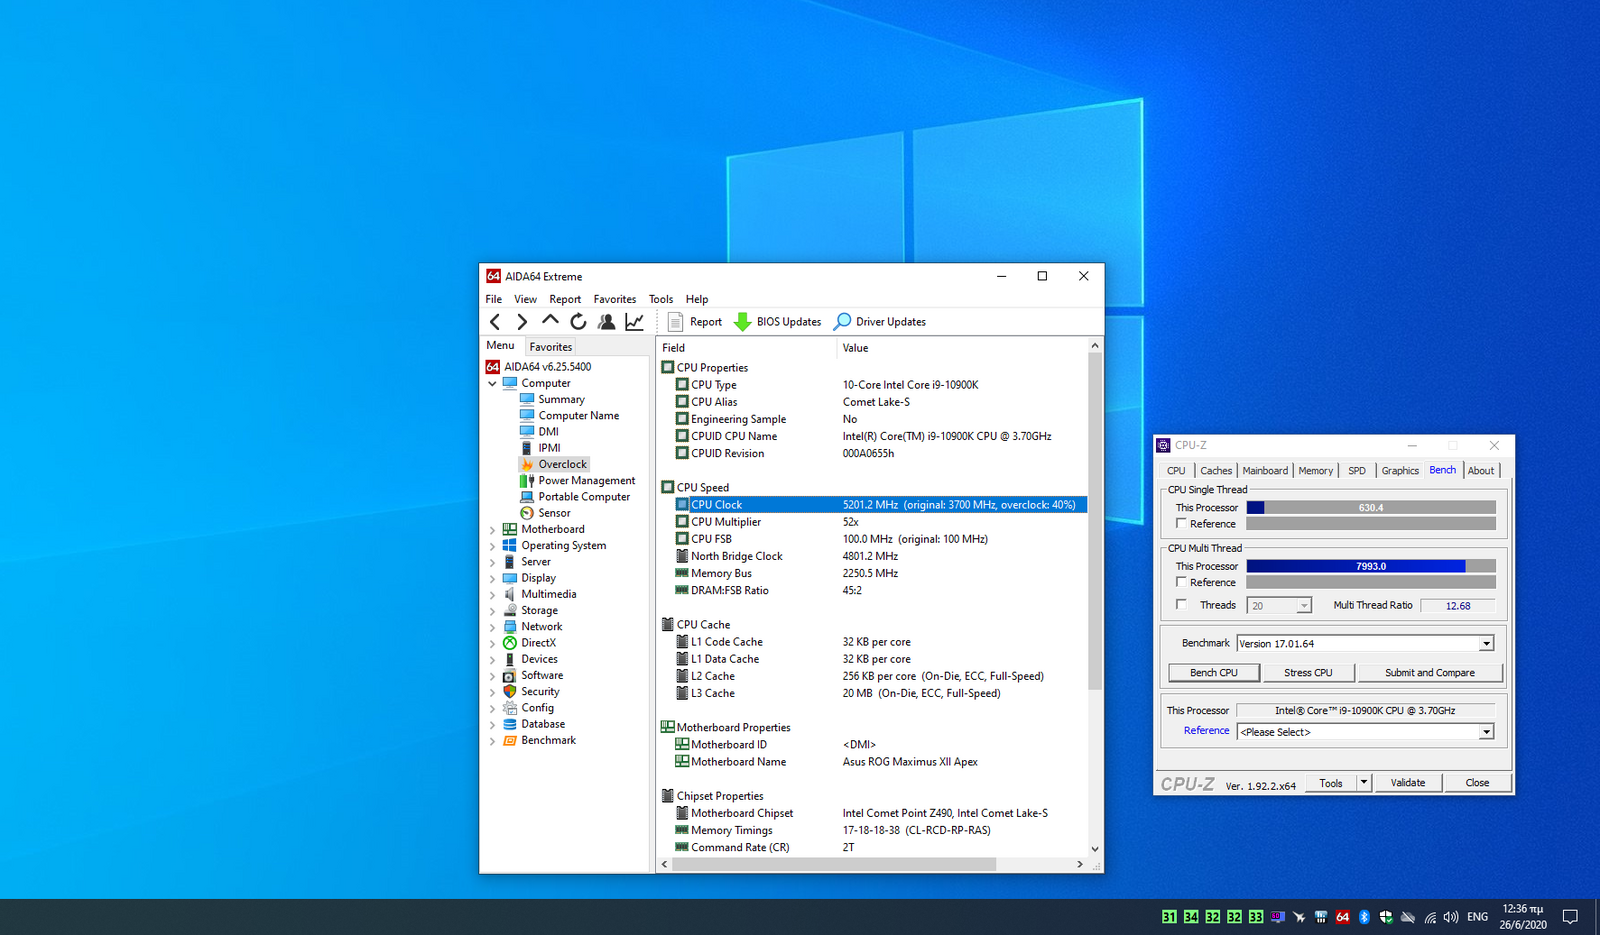Open network Wi-Fi tray icon
This screenshot has height=935, width=1600.
click(x=1430, y=917)
